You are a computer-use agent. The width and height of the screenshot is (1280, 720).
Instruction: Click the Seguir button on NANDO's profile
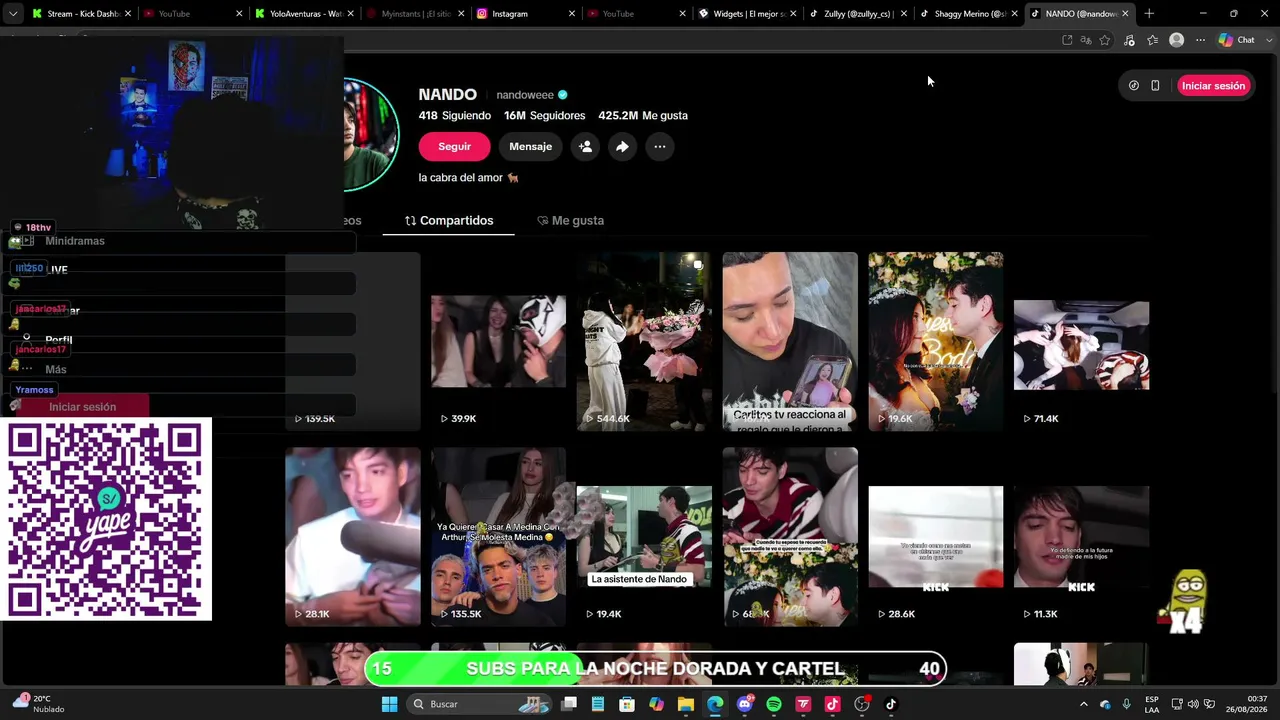454,146
